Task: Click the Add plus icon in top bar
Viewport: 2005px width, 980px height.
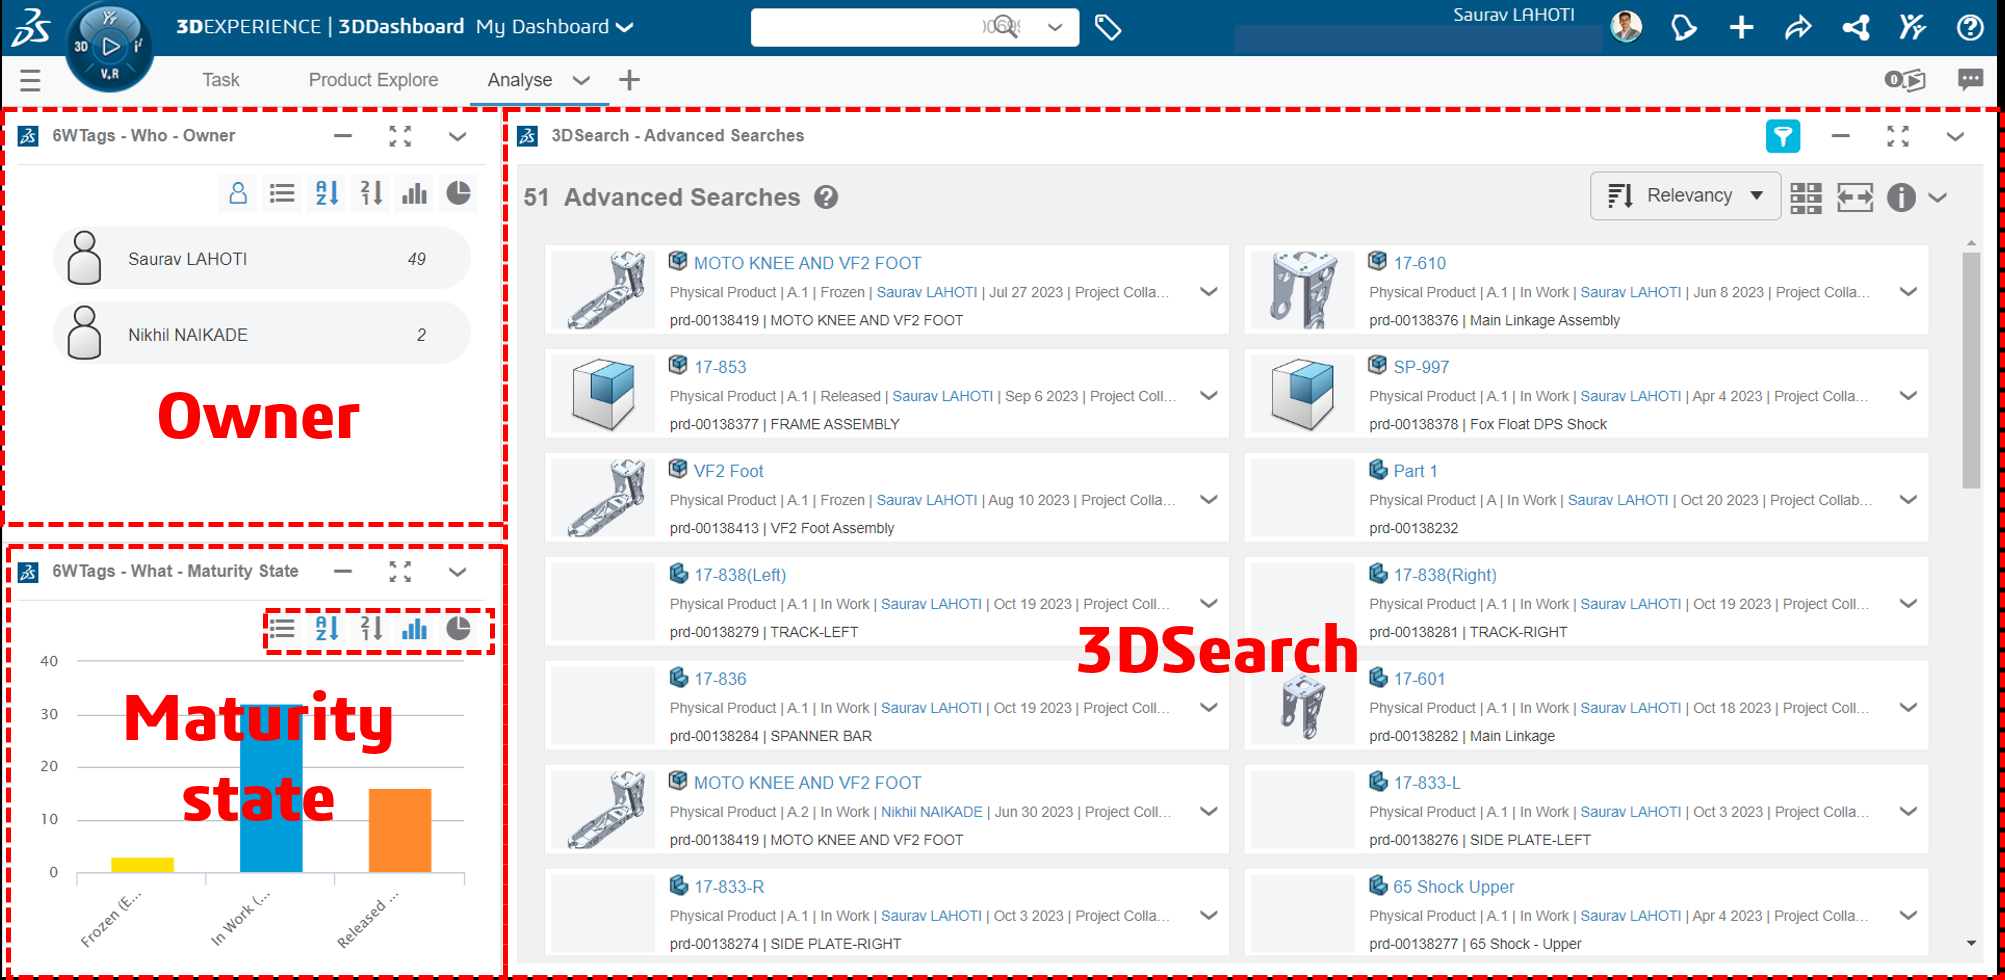Action: click(x=1741, y=27)
